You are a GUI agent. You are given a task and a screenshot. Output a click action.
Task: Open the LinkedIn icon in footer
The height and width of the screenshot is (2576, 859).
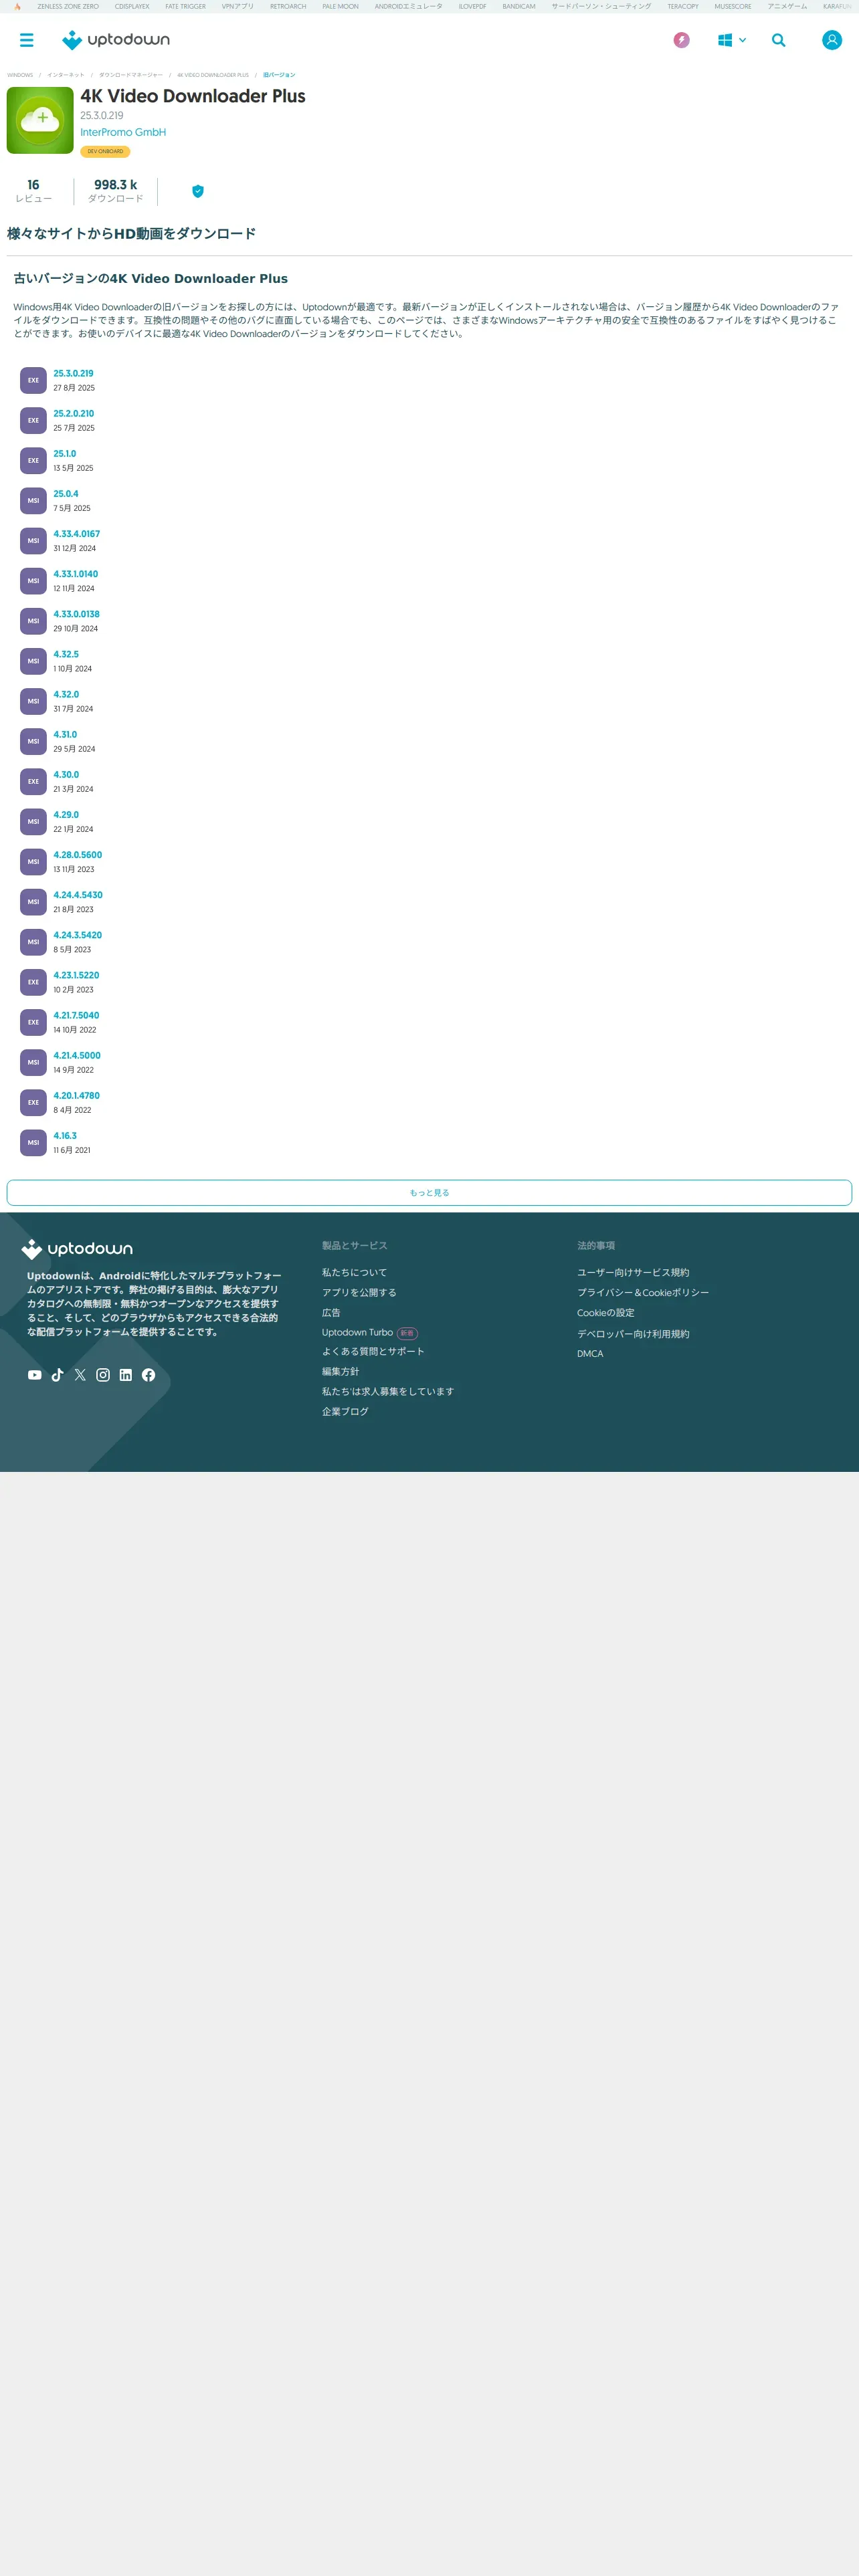pos(126,1375)
